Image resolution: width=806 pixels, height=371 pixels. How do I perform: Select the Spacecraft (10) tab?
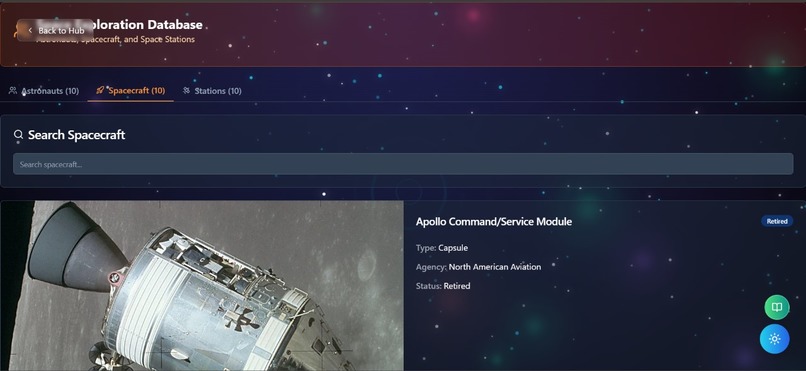[131, 91]
